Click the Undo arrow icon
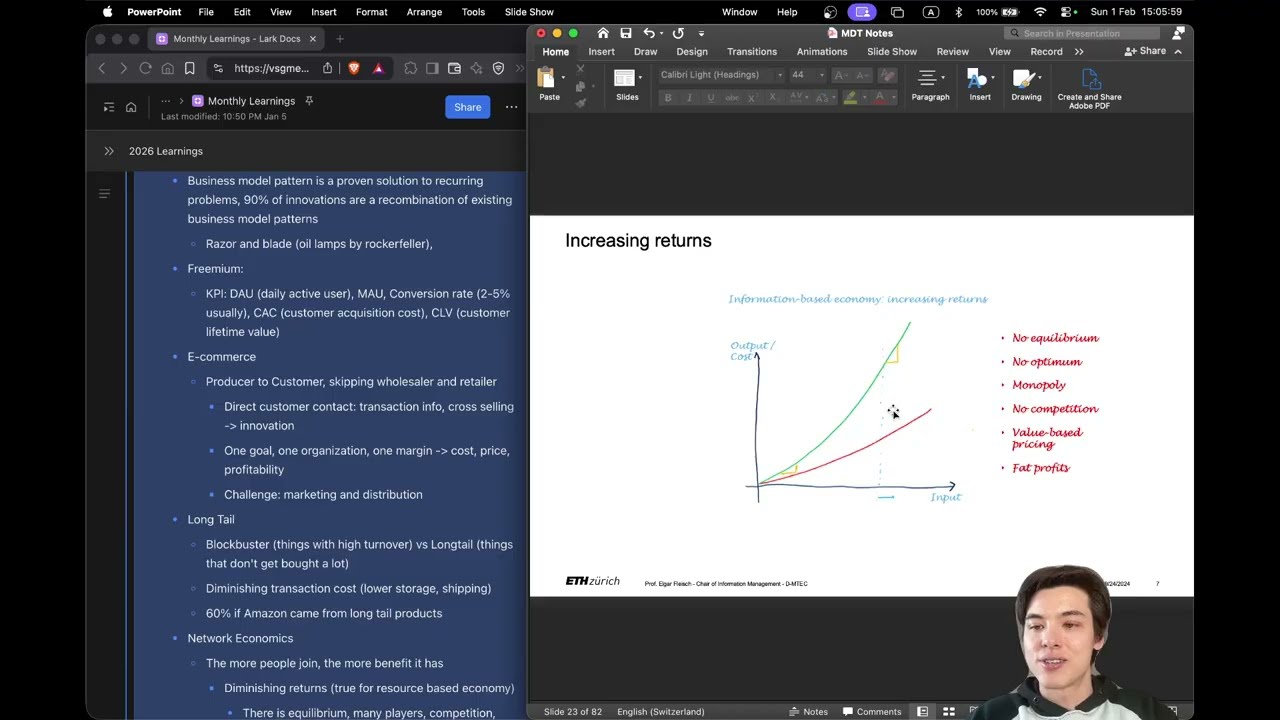This screenshot has height=720, width=1280. coord(649,33)
